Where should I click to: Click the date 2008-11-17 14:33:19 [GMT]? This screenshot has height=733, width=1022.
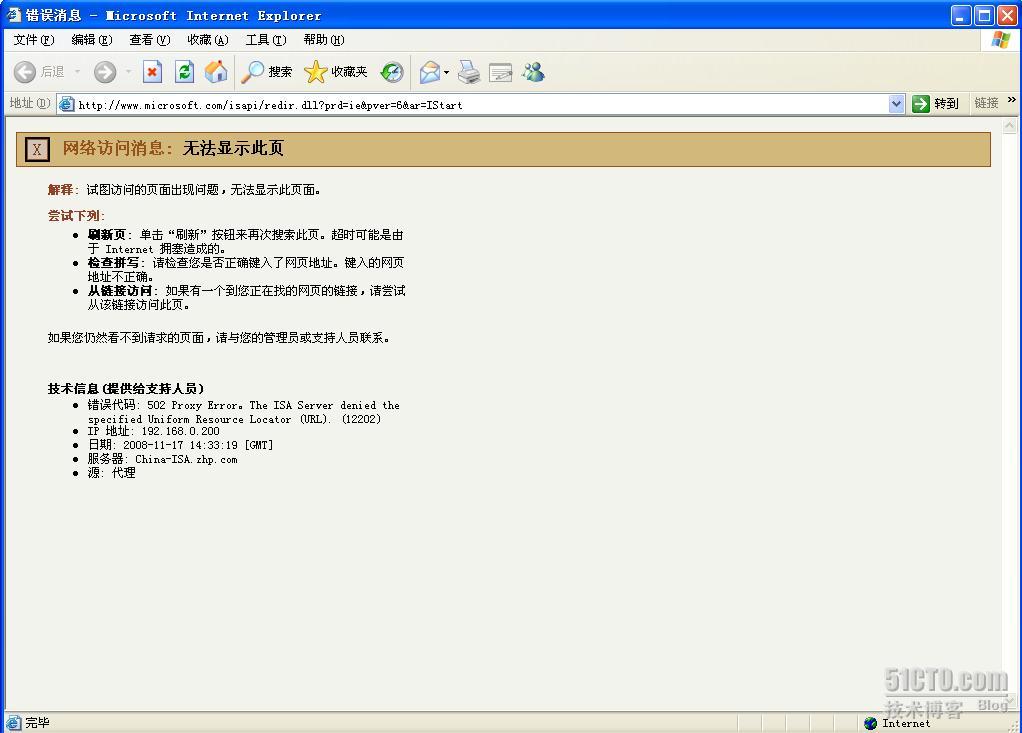198,445
